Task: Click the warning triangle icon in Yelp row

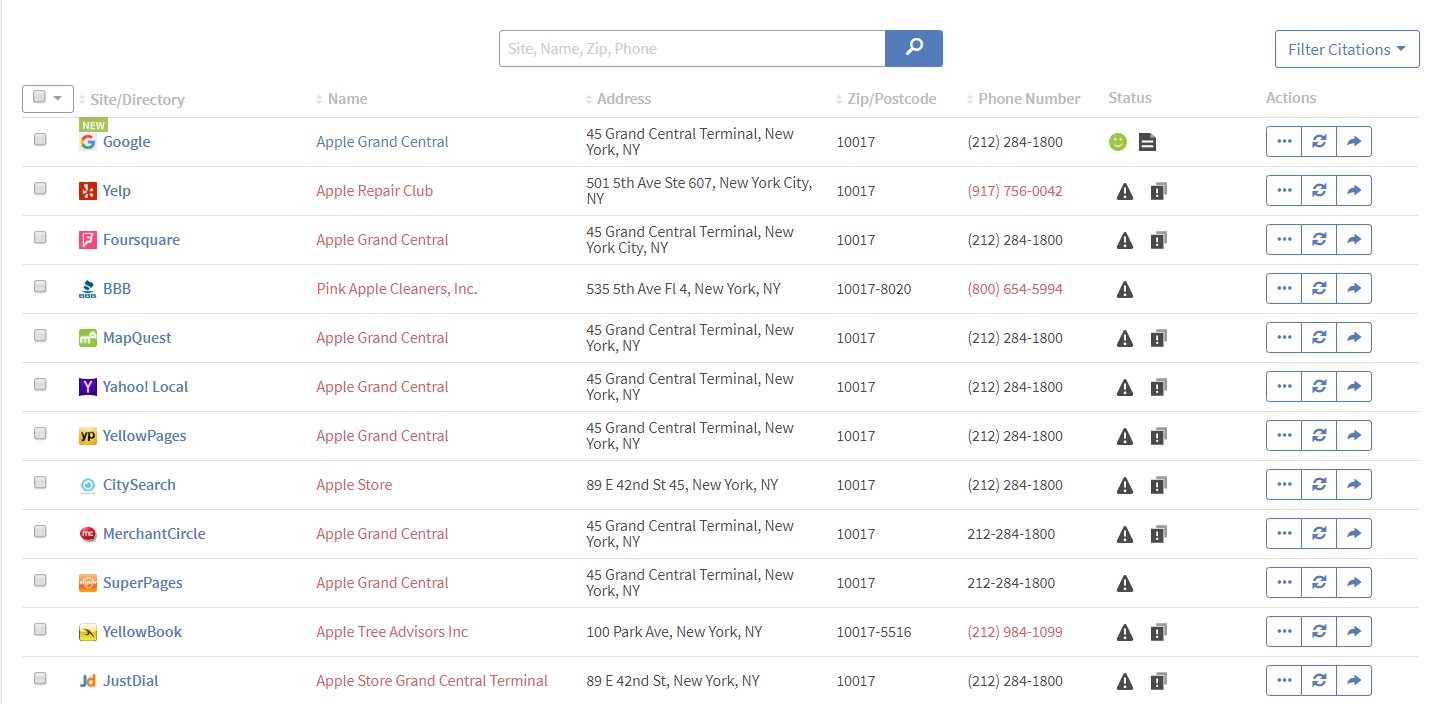Action: [1125, 191]
